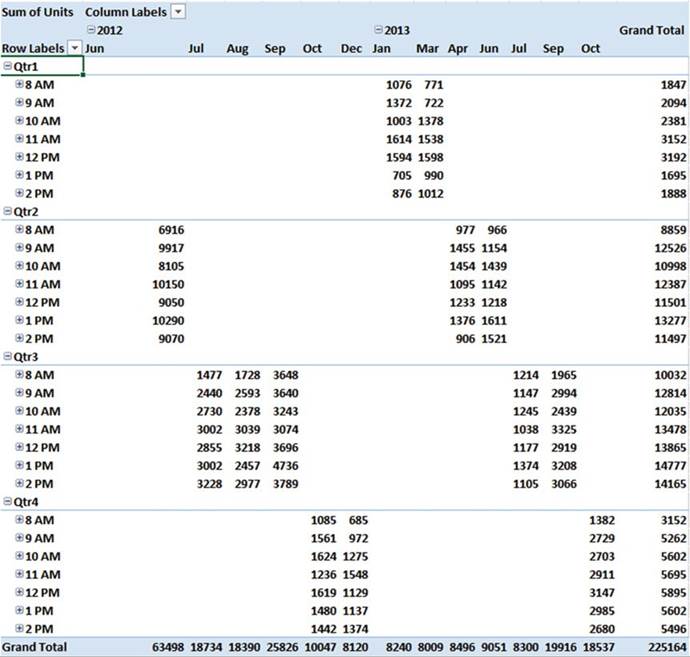Select the Sum of Units cell
This screenshot has width=690, height=657.
click(40, 11)
